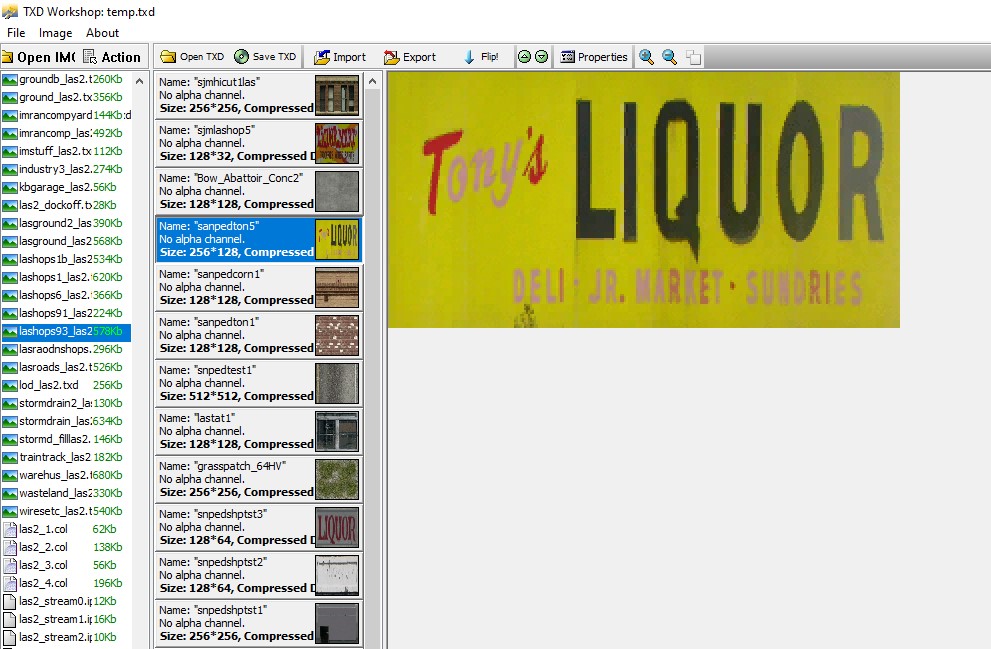Select stormd_fillas2 entry
Image resolution: width=991 pixels, height=649 pixels.
[x=66, y=439]
